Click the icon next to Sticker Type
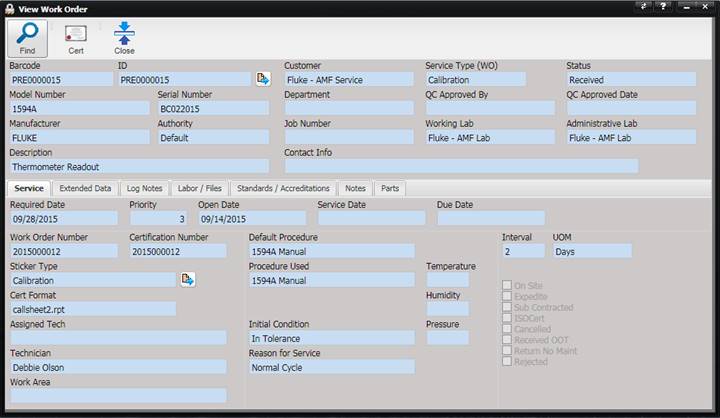720x418 pixels. click(x=188, y=279)
